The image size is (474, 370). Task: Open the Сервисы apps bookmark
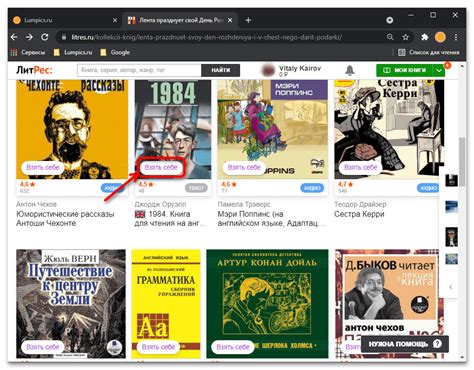pyautogui.click(x=28, y=52)
